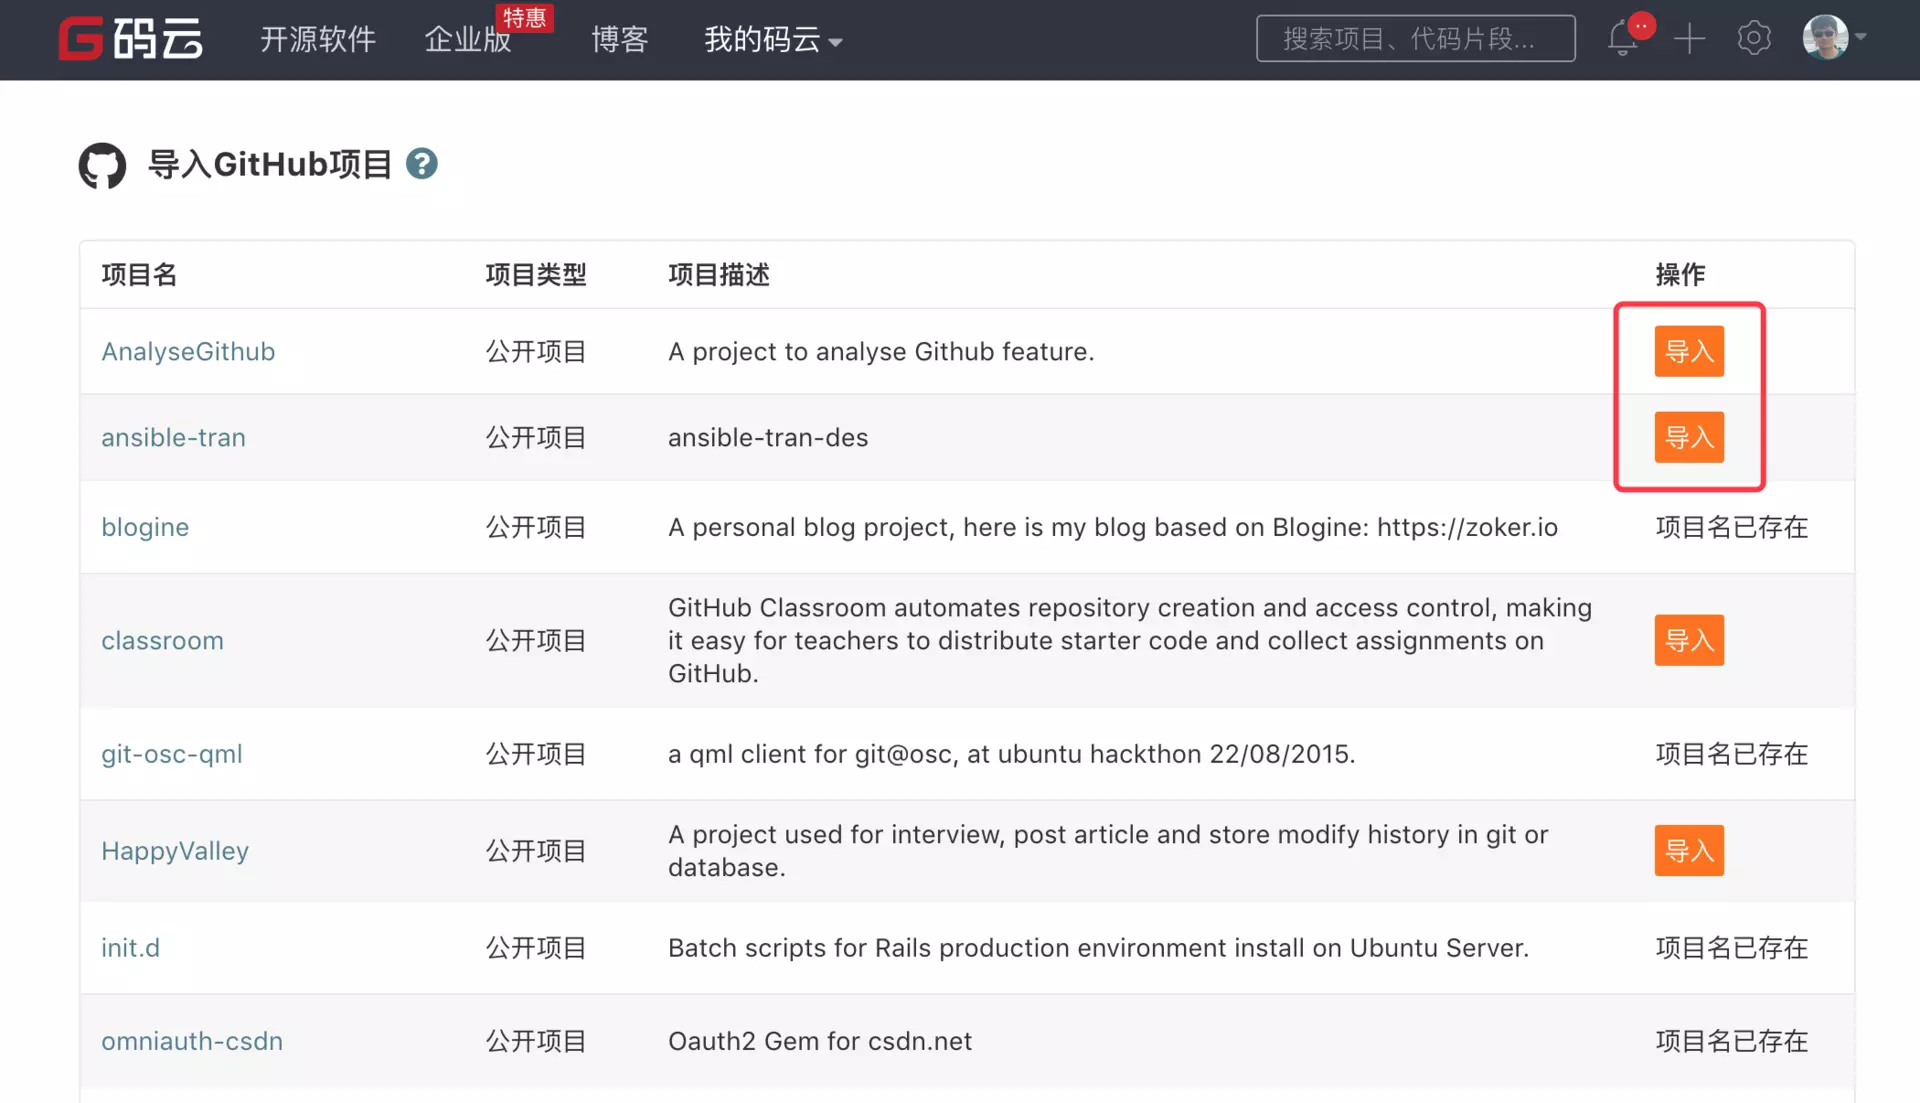The width and height of the screenshot is (1920, 1103).
Task: Open the blogine project link
Action: [x=145, y=527]
